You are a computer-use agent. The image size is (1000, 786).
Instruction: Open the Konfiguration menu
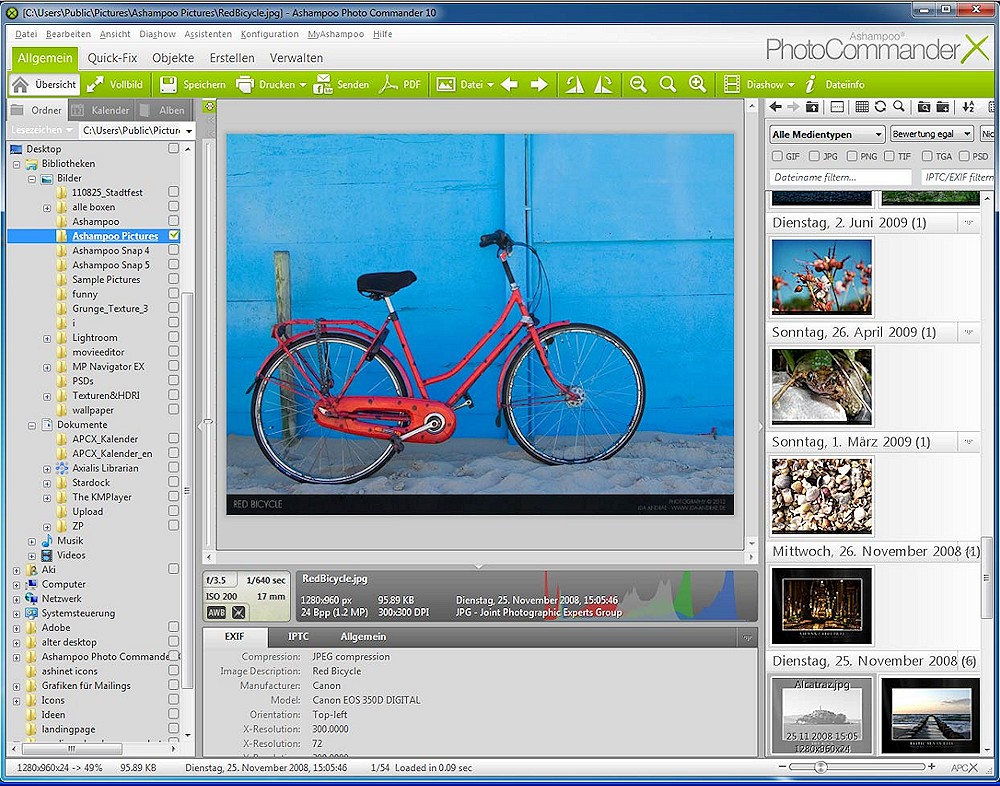(x=269, y=34)
